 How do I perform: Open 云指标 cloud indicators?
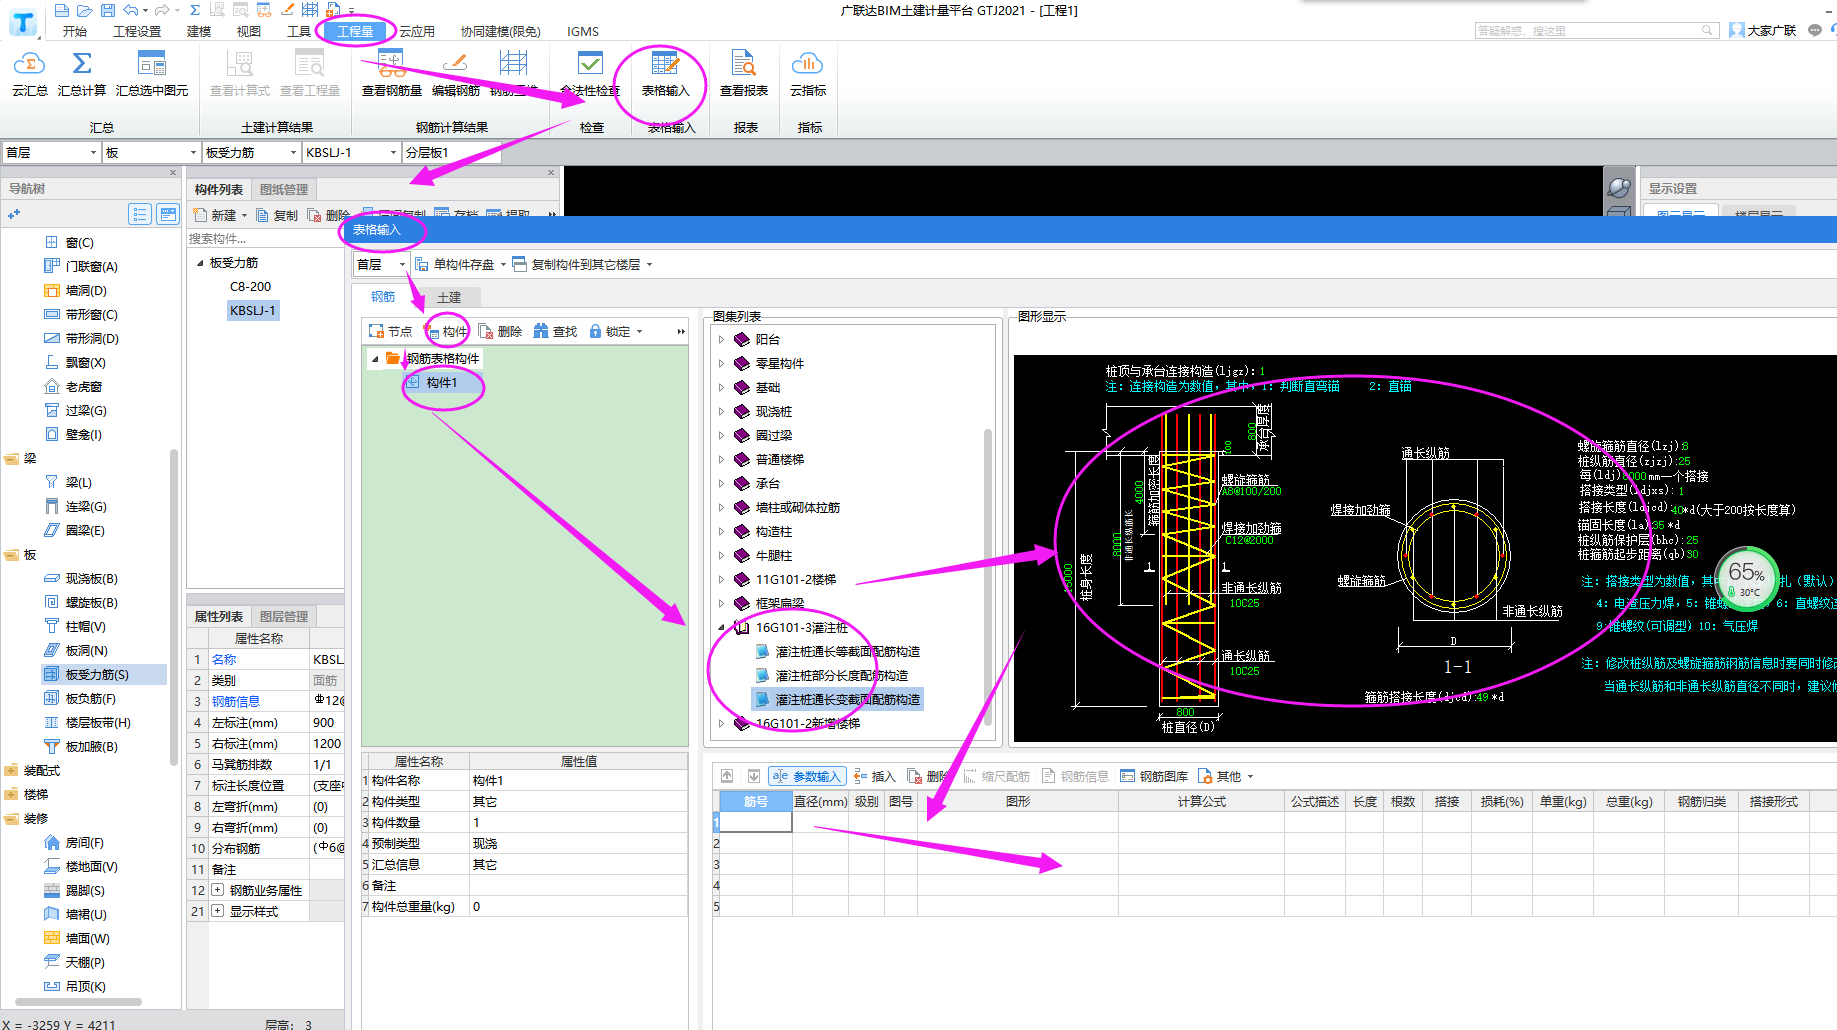point(808,74)
